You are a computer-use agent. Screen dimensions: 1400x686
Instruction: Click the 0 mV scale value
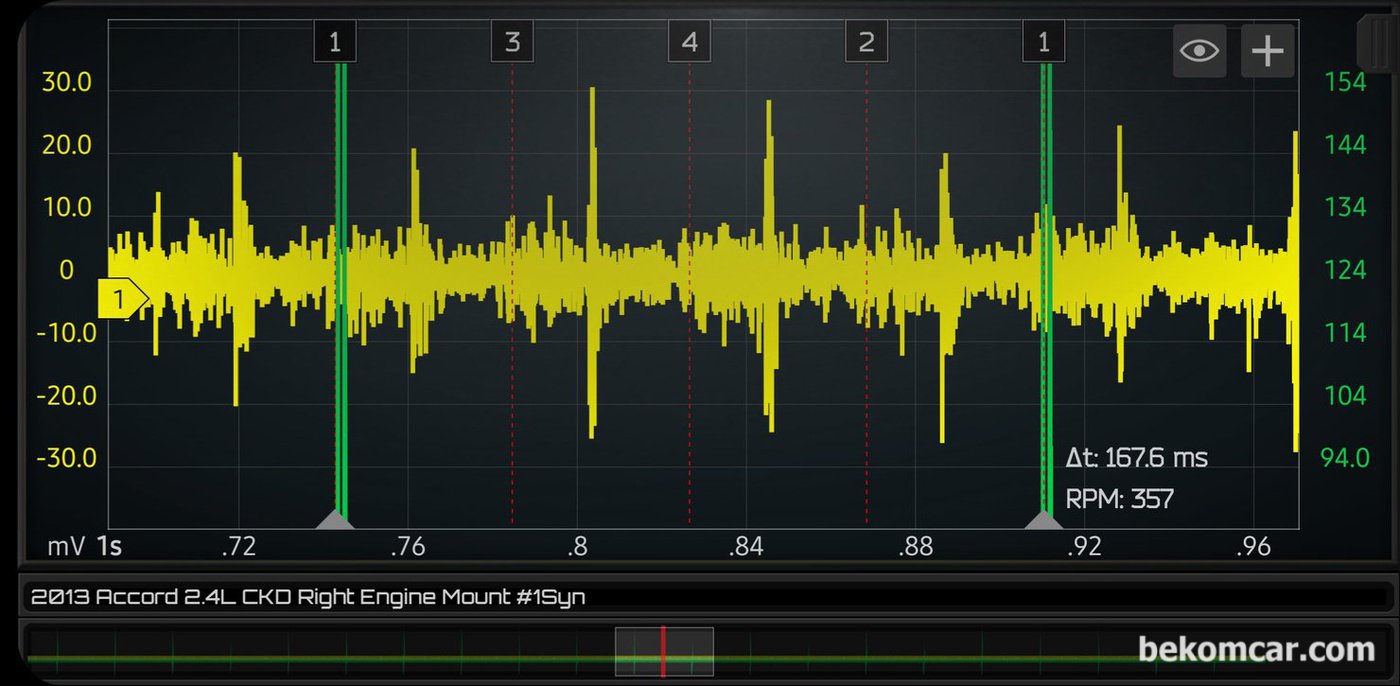click(x=66, y=271)
